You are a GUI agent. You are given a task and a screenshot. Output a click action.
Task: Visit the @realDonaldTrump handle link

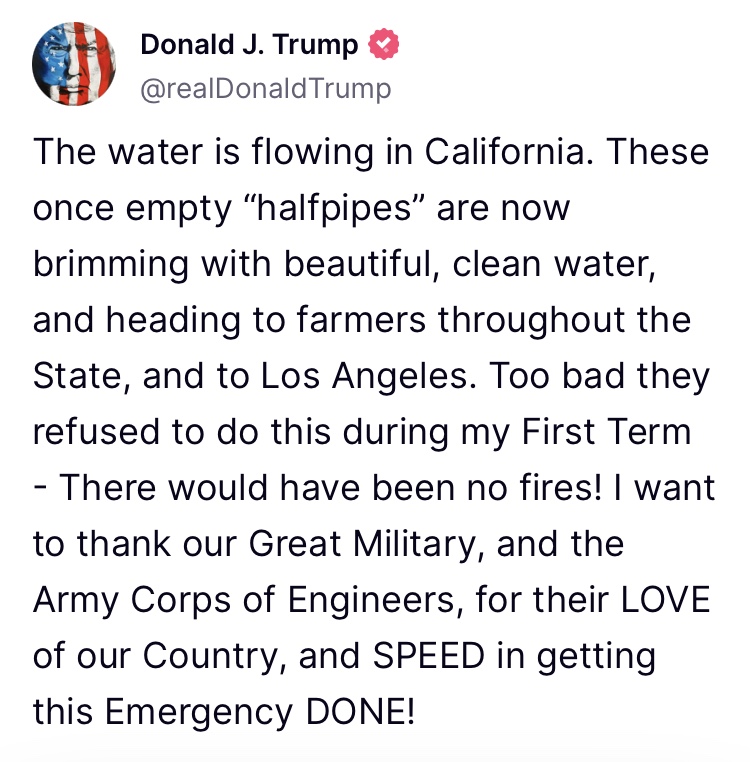(x=266, y=89)
